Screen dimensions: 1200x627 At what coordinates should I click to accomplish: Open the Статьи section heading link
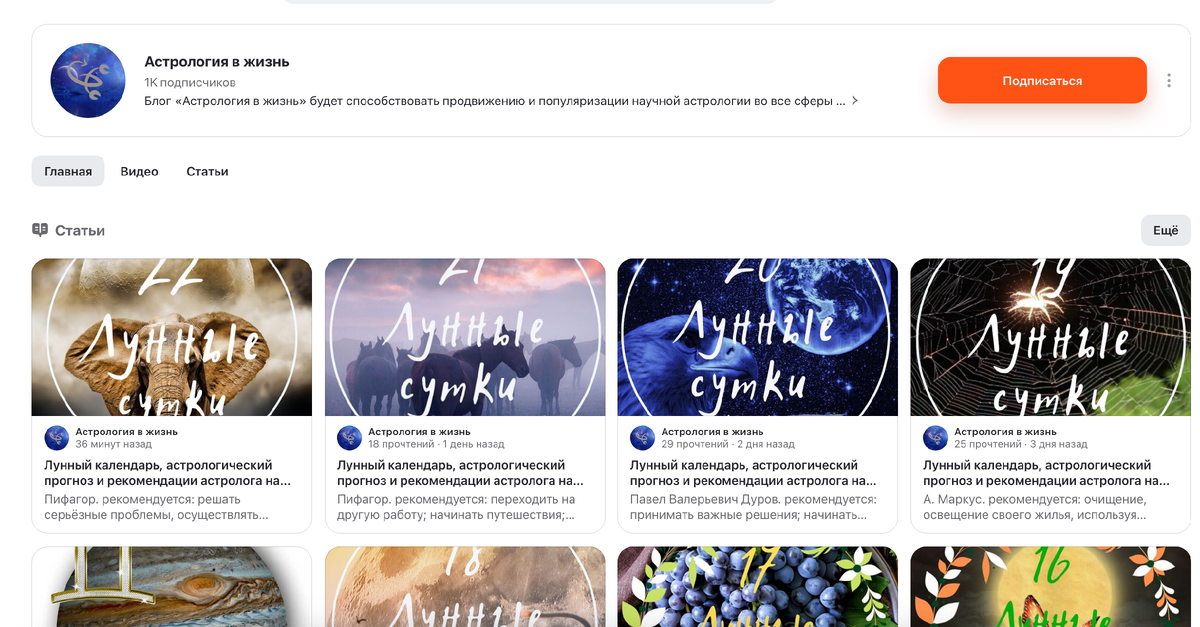[x=80, y=230]
